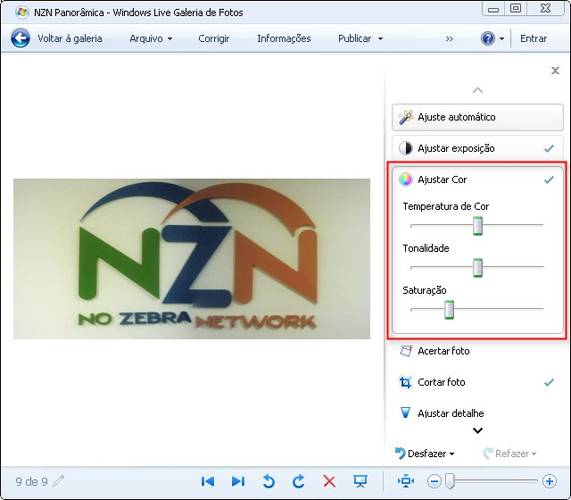Delete photo with red X
The width and height of the screenshot is (571, 500).
(329, 481)
